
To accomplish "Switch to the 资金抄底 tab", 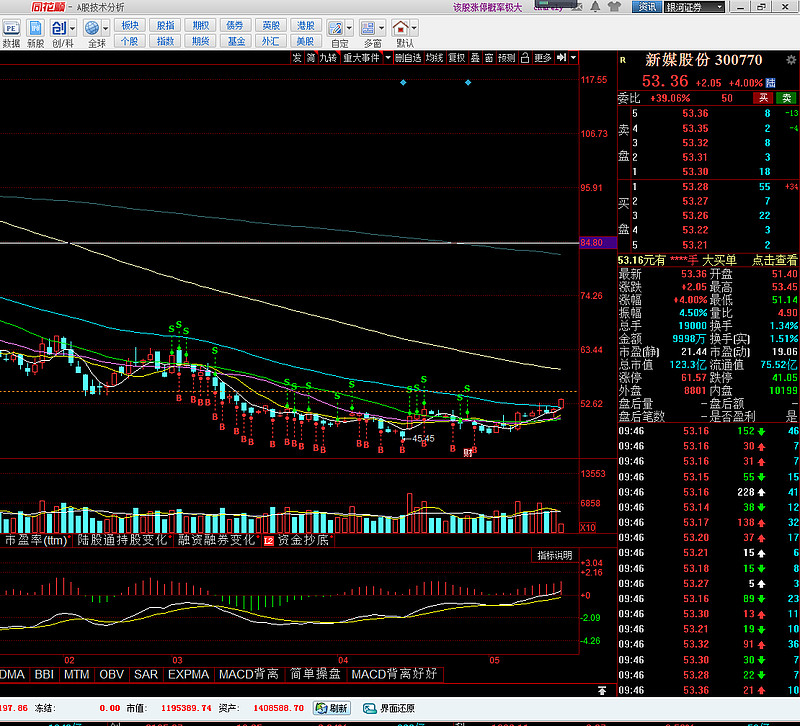I will click(x=303, y=540).
